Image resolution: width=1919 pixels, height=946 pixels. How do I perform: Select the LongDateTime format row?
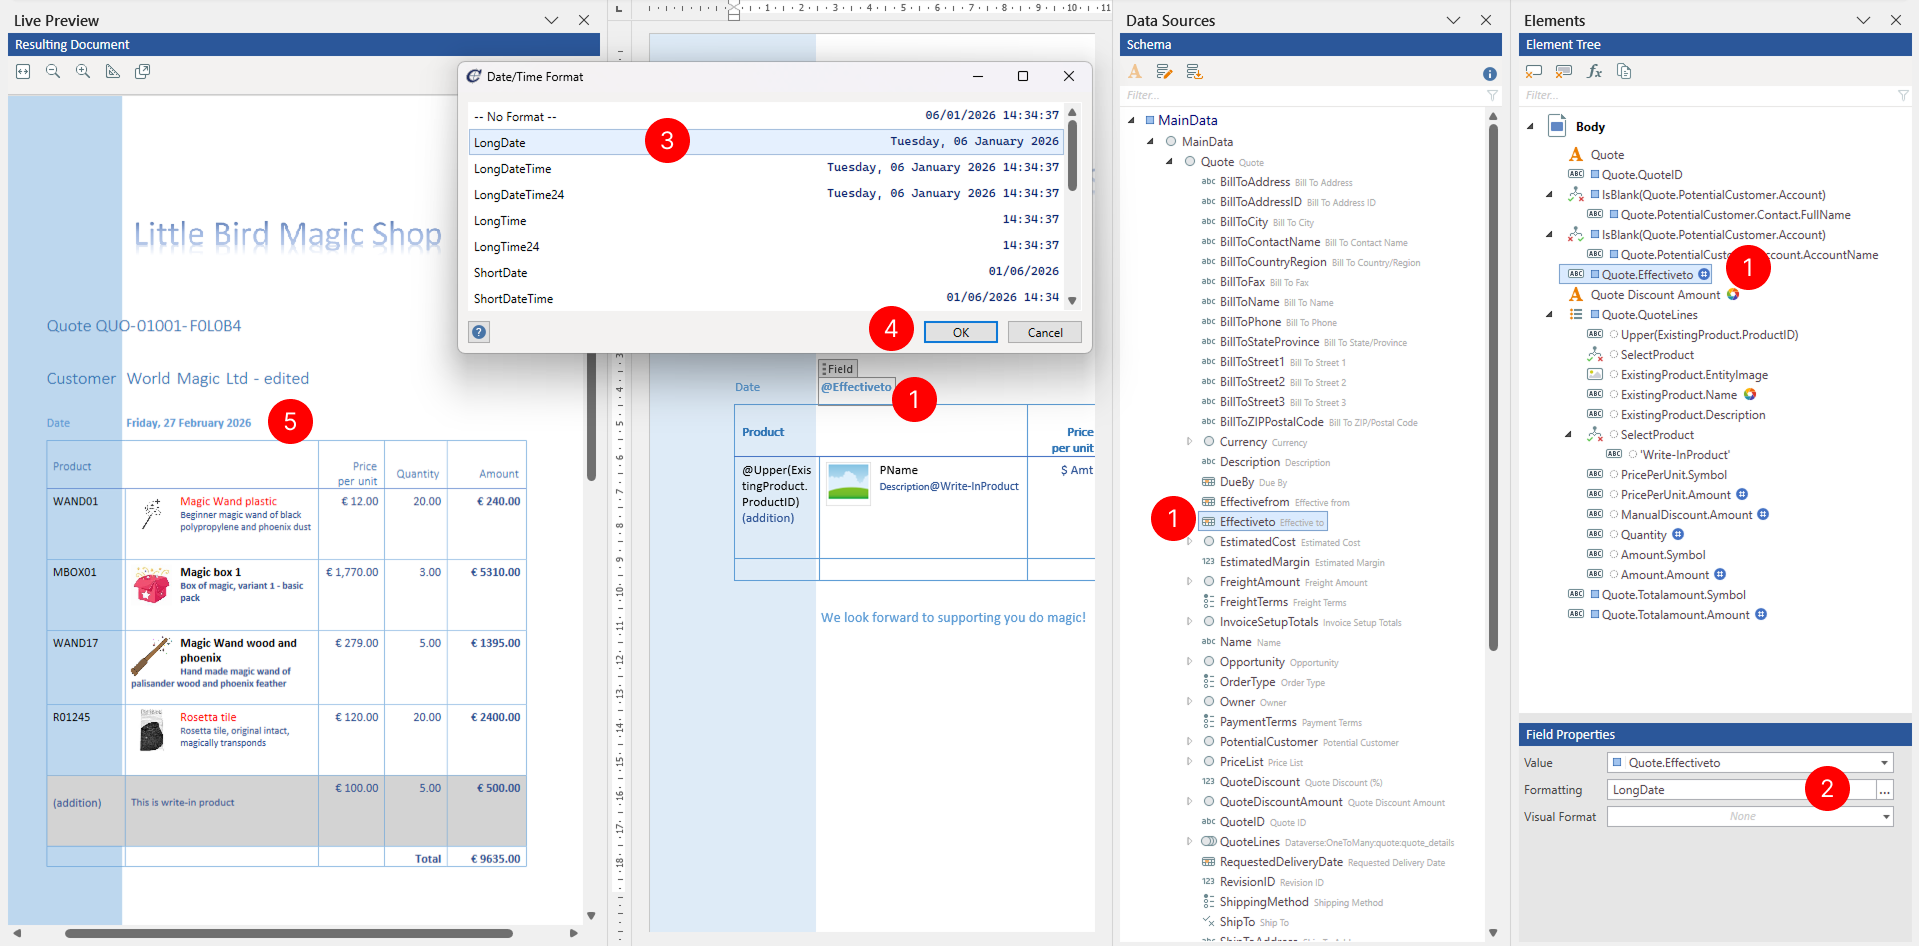point(766,168)
